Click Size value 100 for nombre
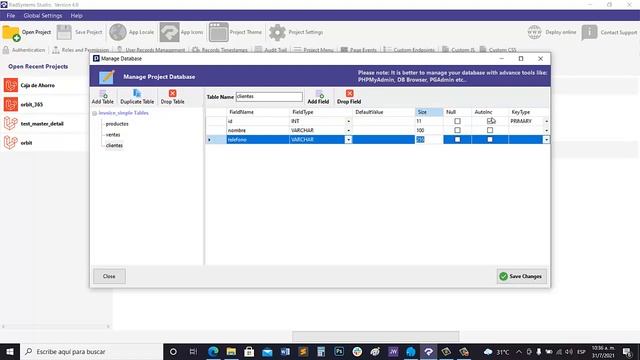 point(429,130)
